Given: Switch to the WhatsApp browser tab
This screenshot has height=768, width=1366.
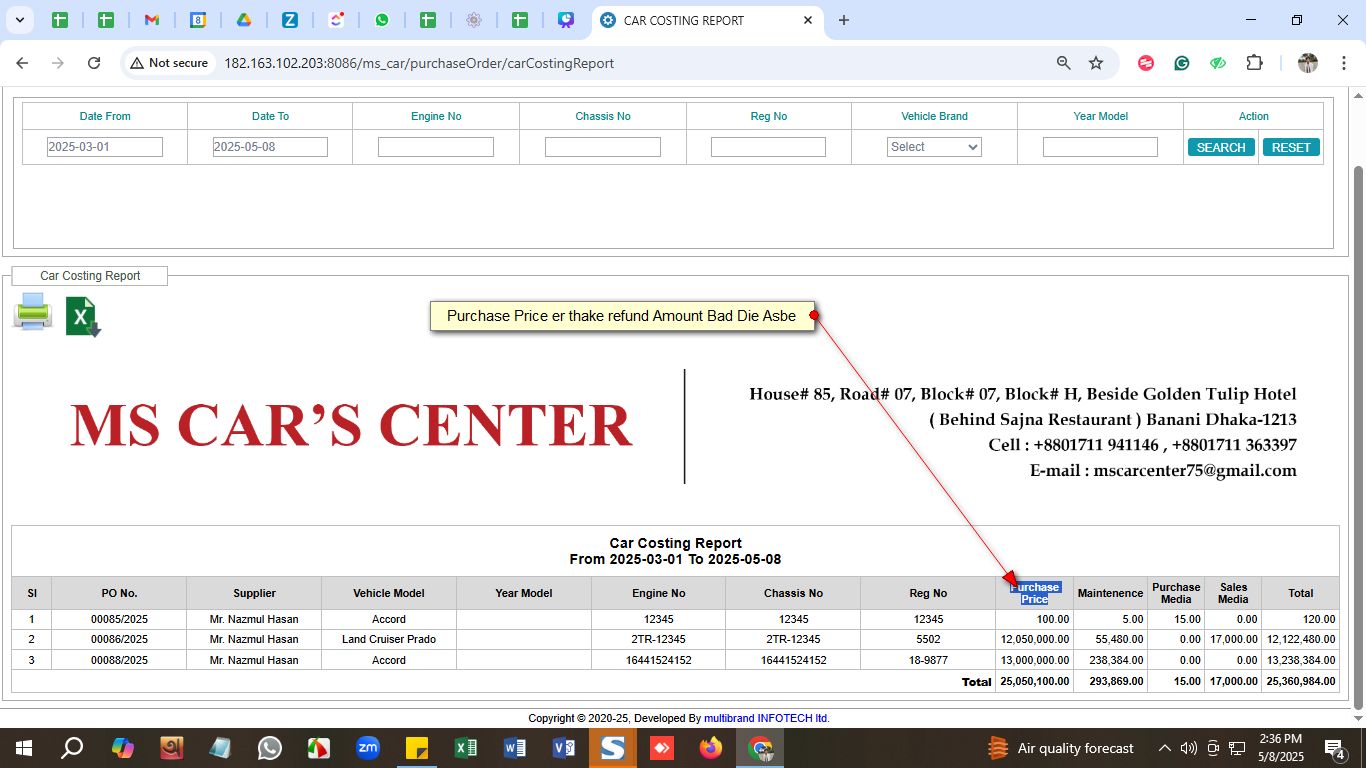Looking at the screenshot, I should pos(382,20).
